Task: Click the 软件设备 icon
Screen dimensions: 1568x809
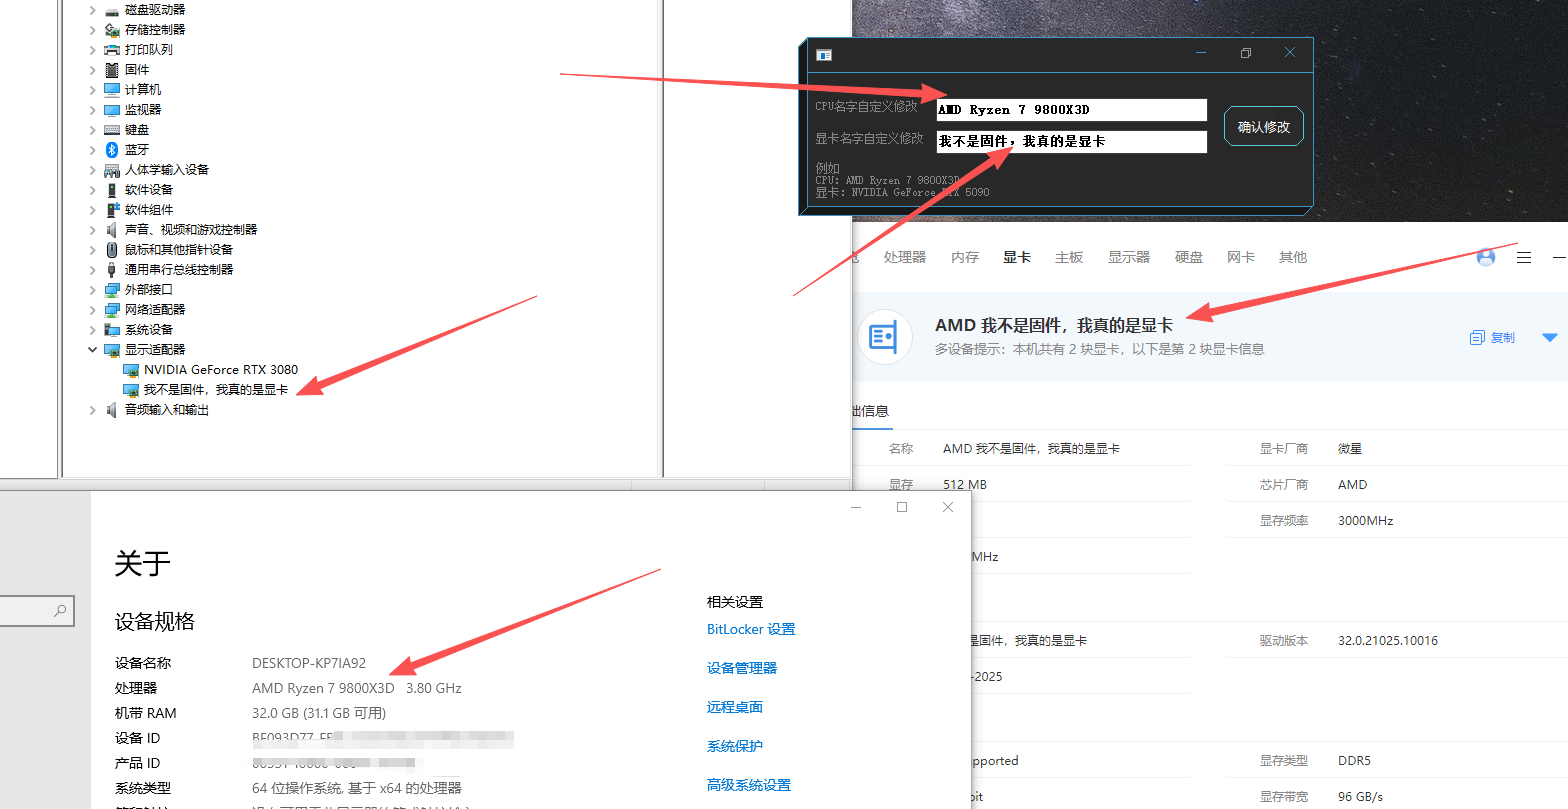Action: [112, 190]
